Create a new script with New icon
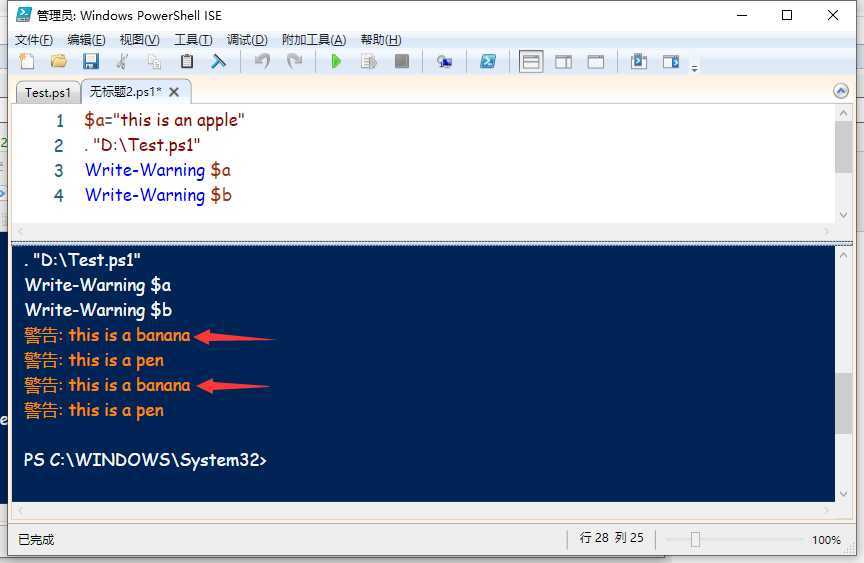This screenshot has height=563, width=864. pos(26,62)
